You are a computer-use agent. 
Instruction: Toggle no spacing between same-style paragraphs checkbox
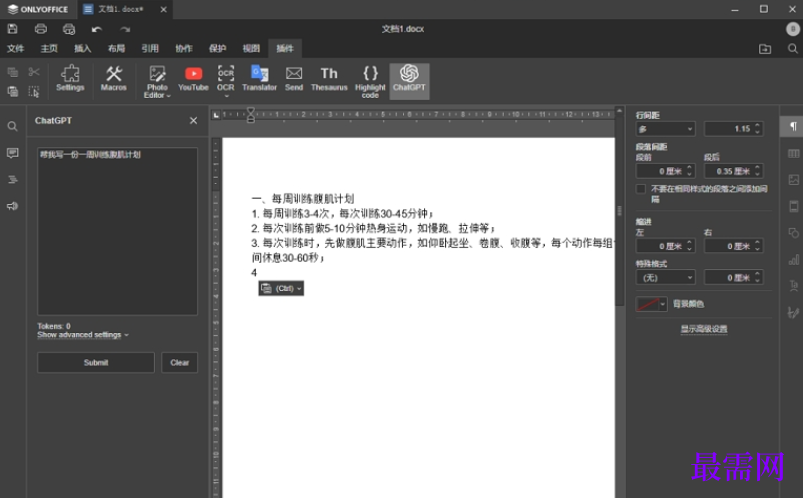click(x=641, y=189)
